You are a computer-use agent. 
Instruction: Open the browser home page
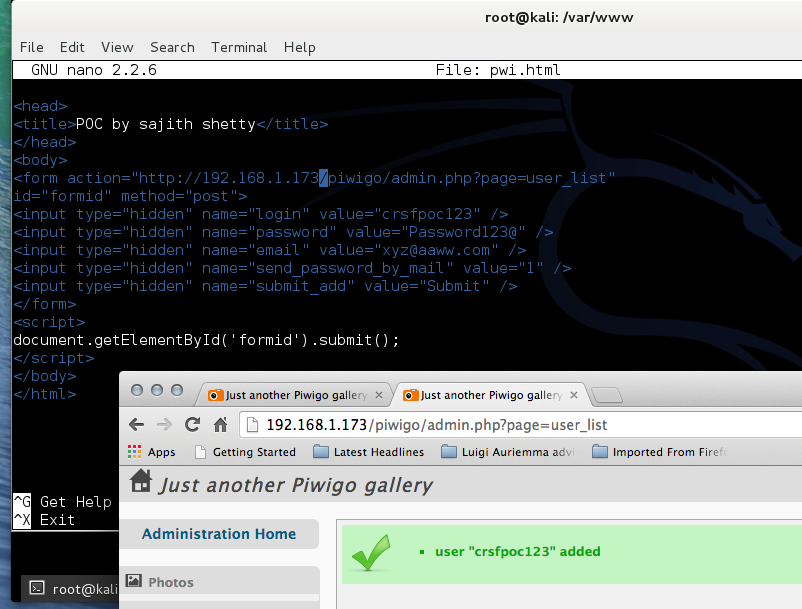click(220, 424)
